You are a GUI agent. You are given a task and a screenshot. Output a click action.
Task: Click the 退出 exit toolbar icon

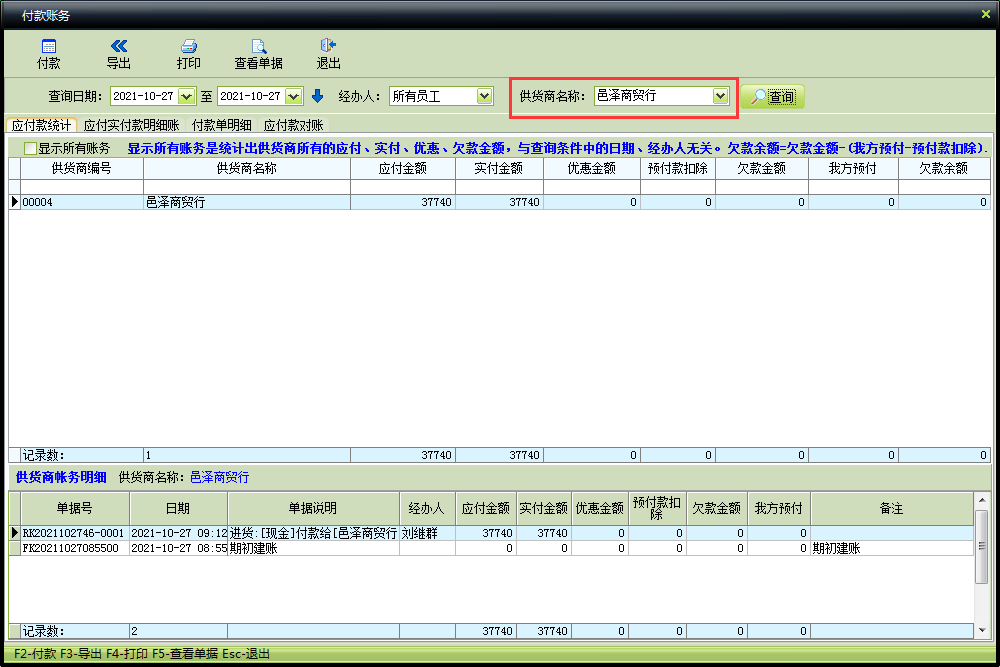point(328,54)
